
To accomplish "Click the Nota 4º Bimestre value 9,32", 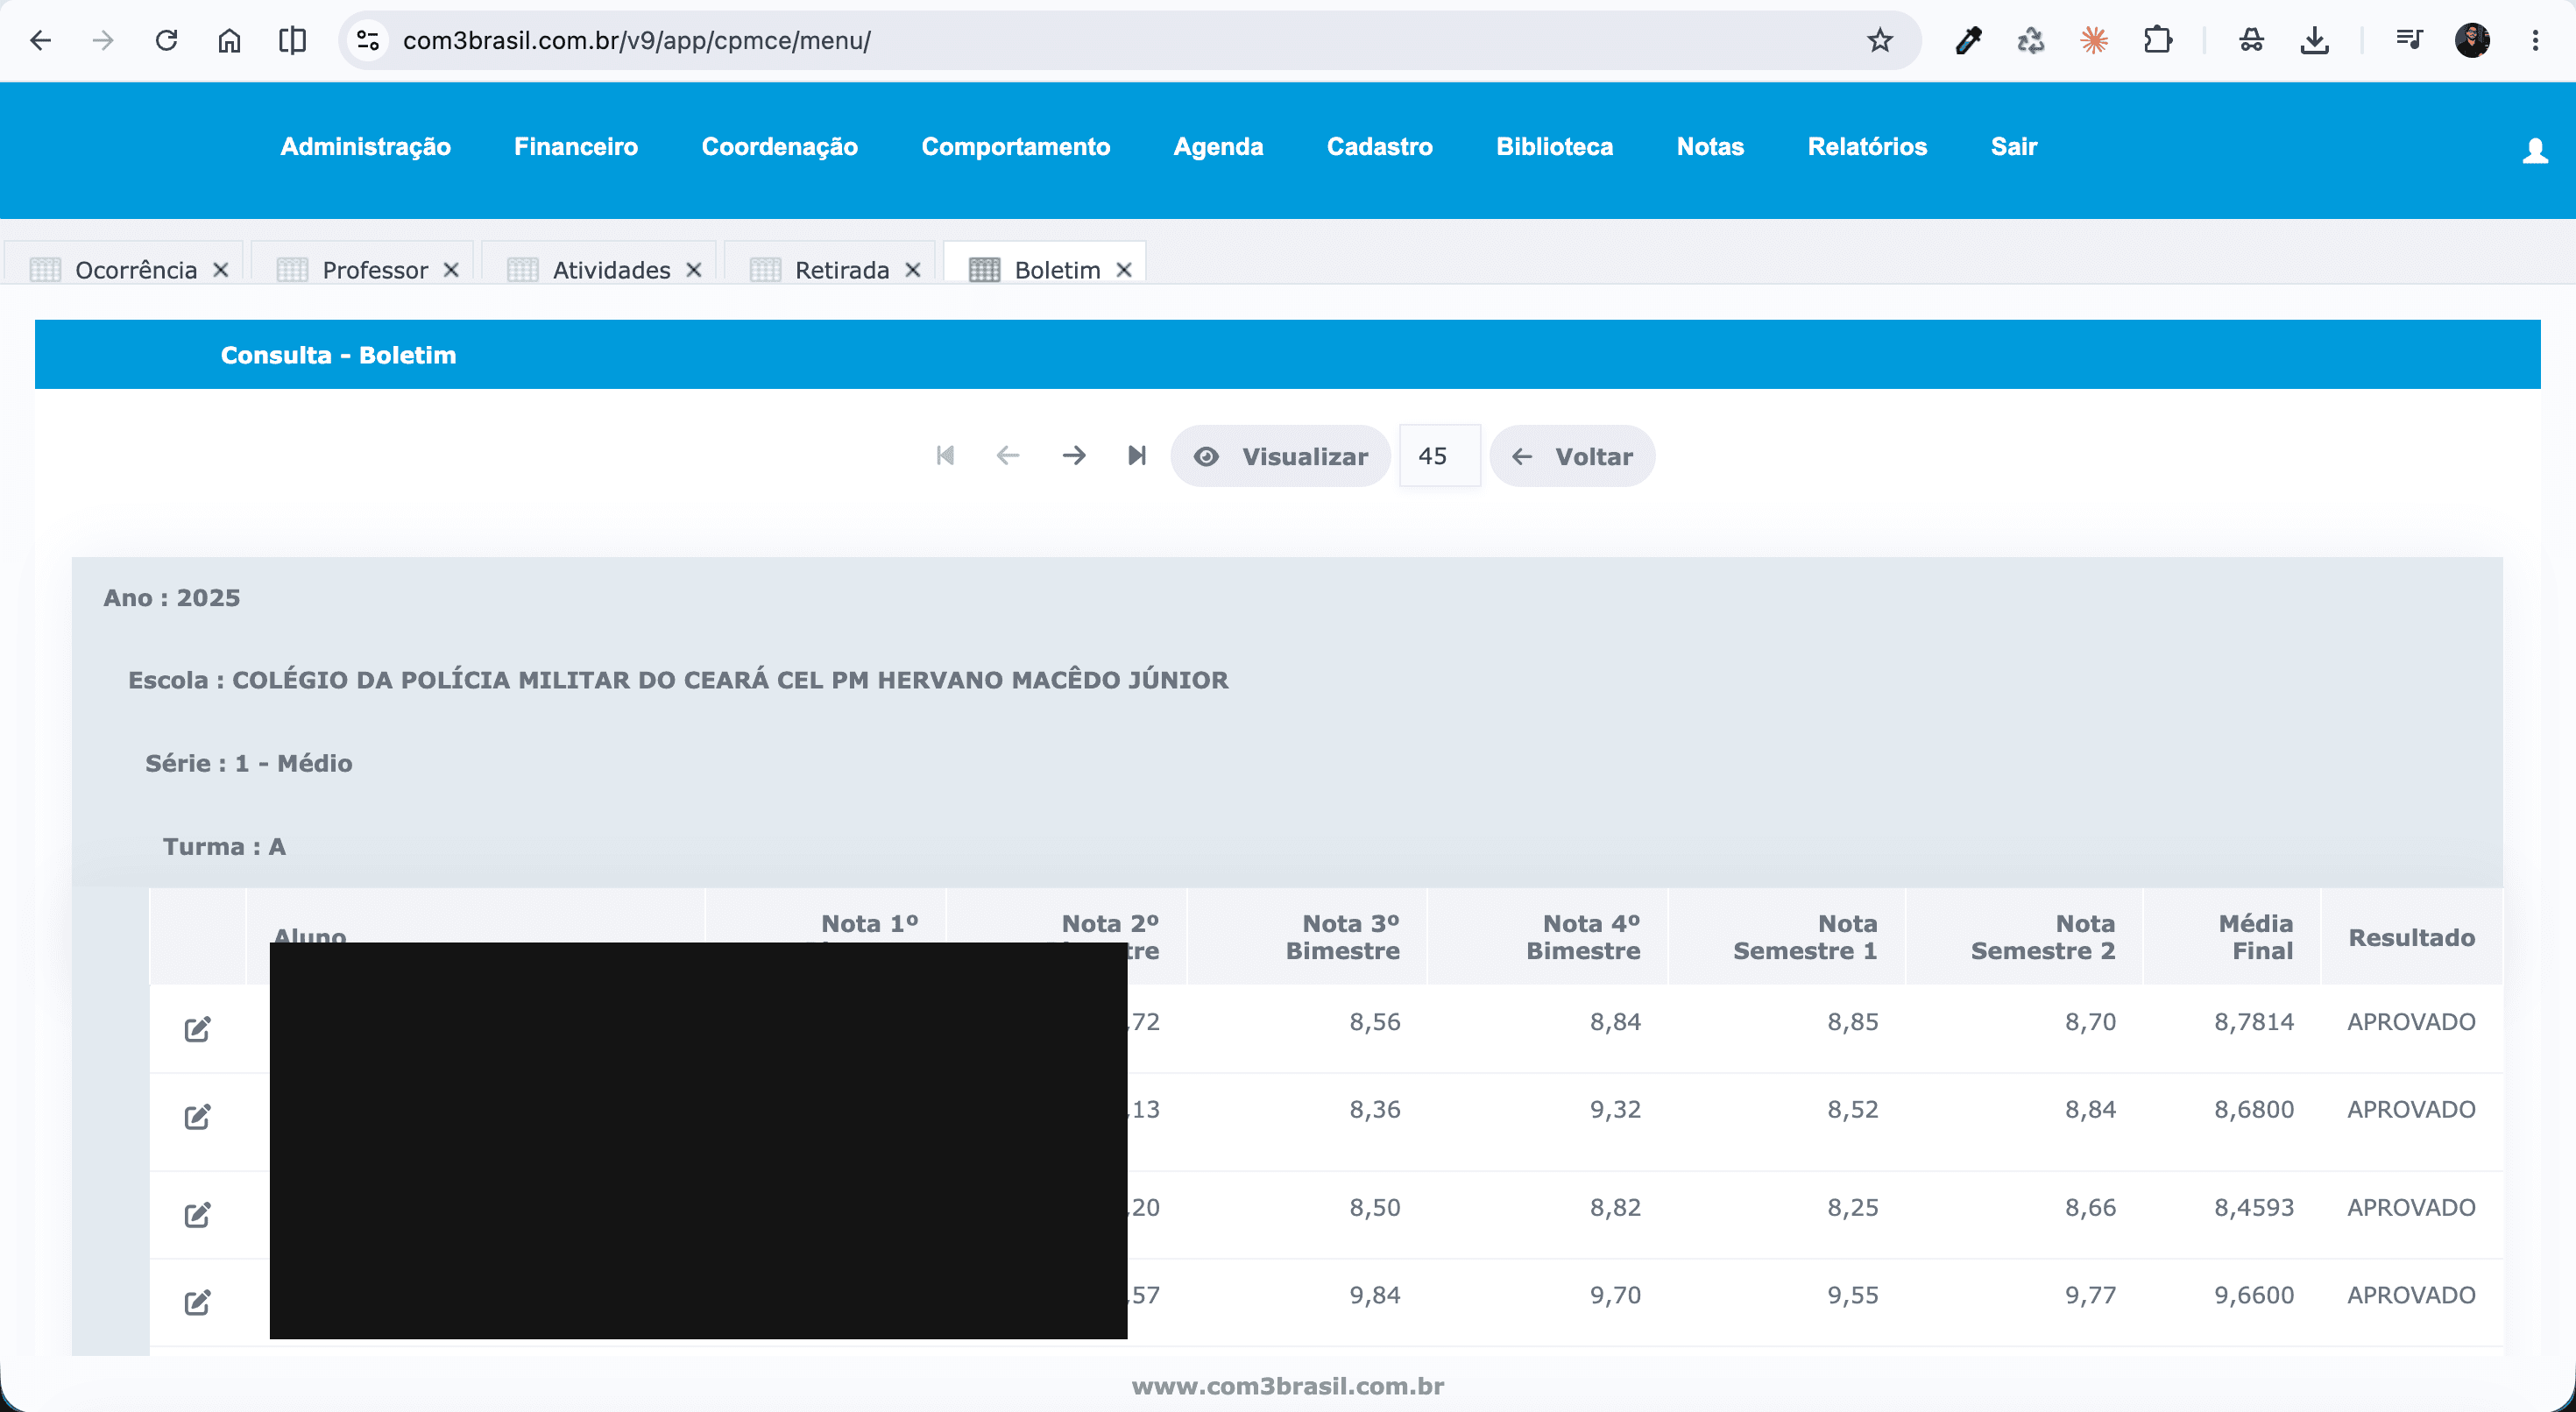I will (x=1616, y=1109).
